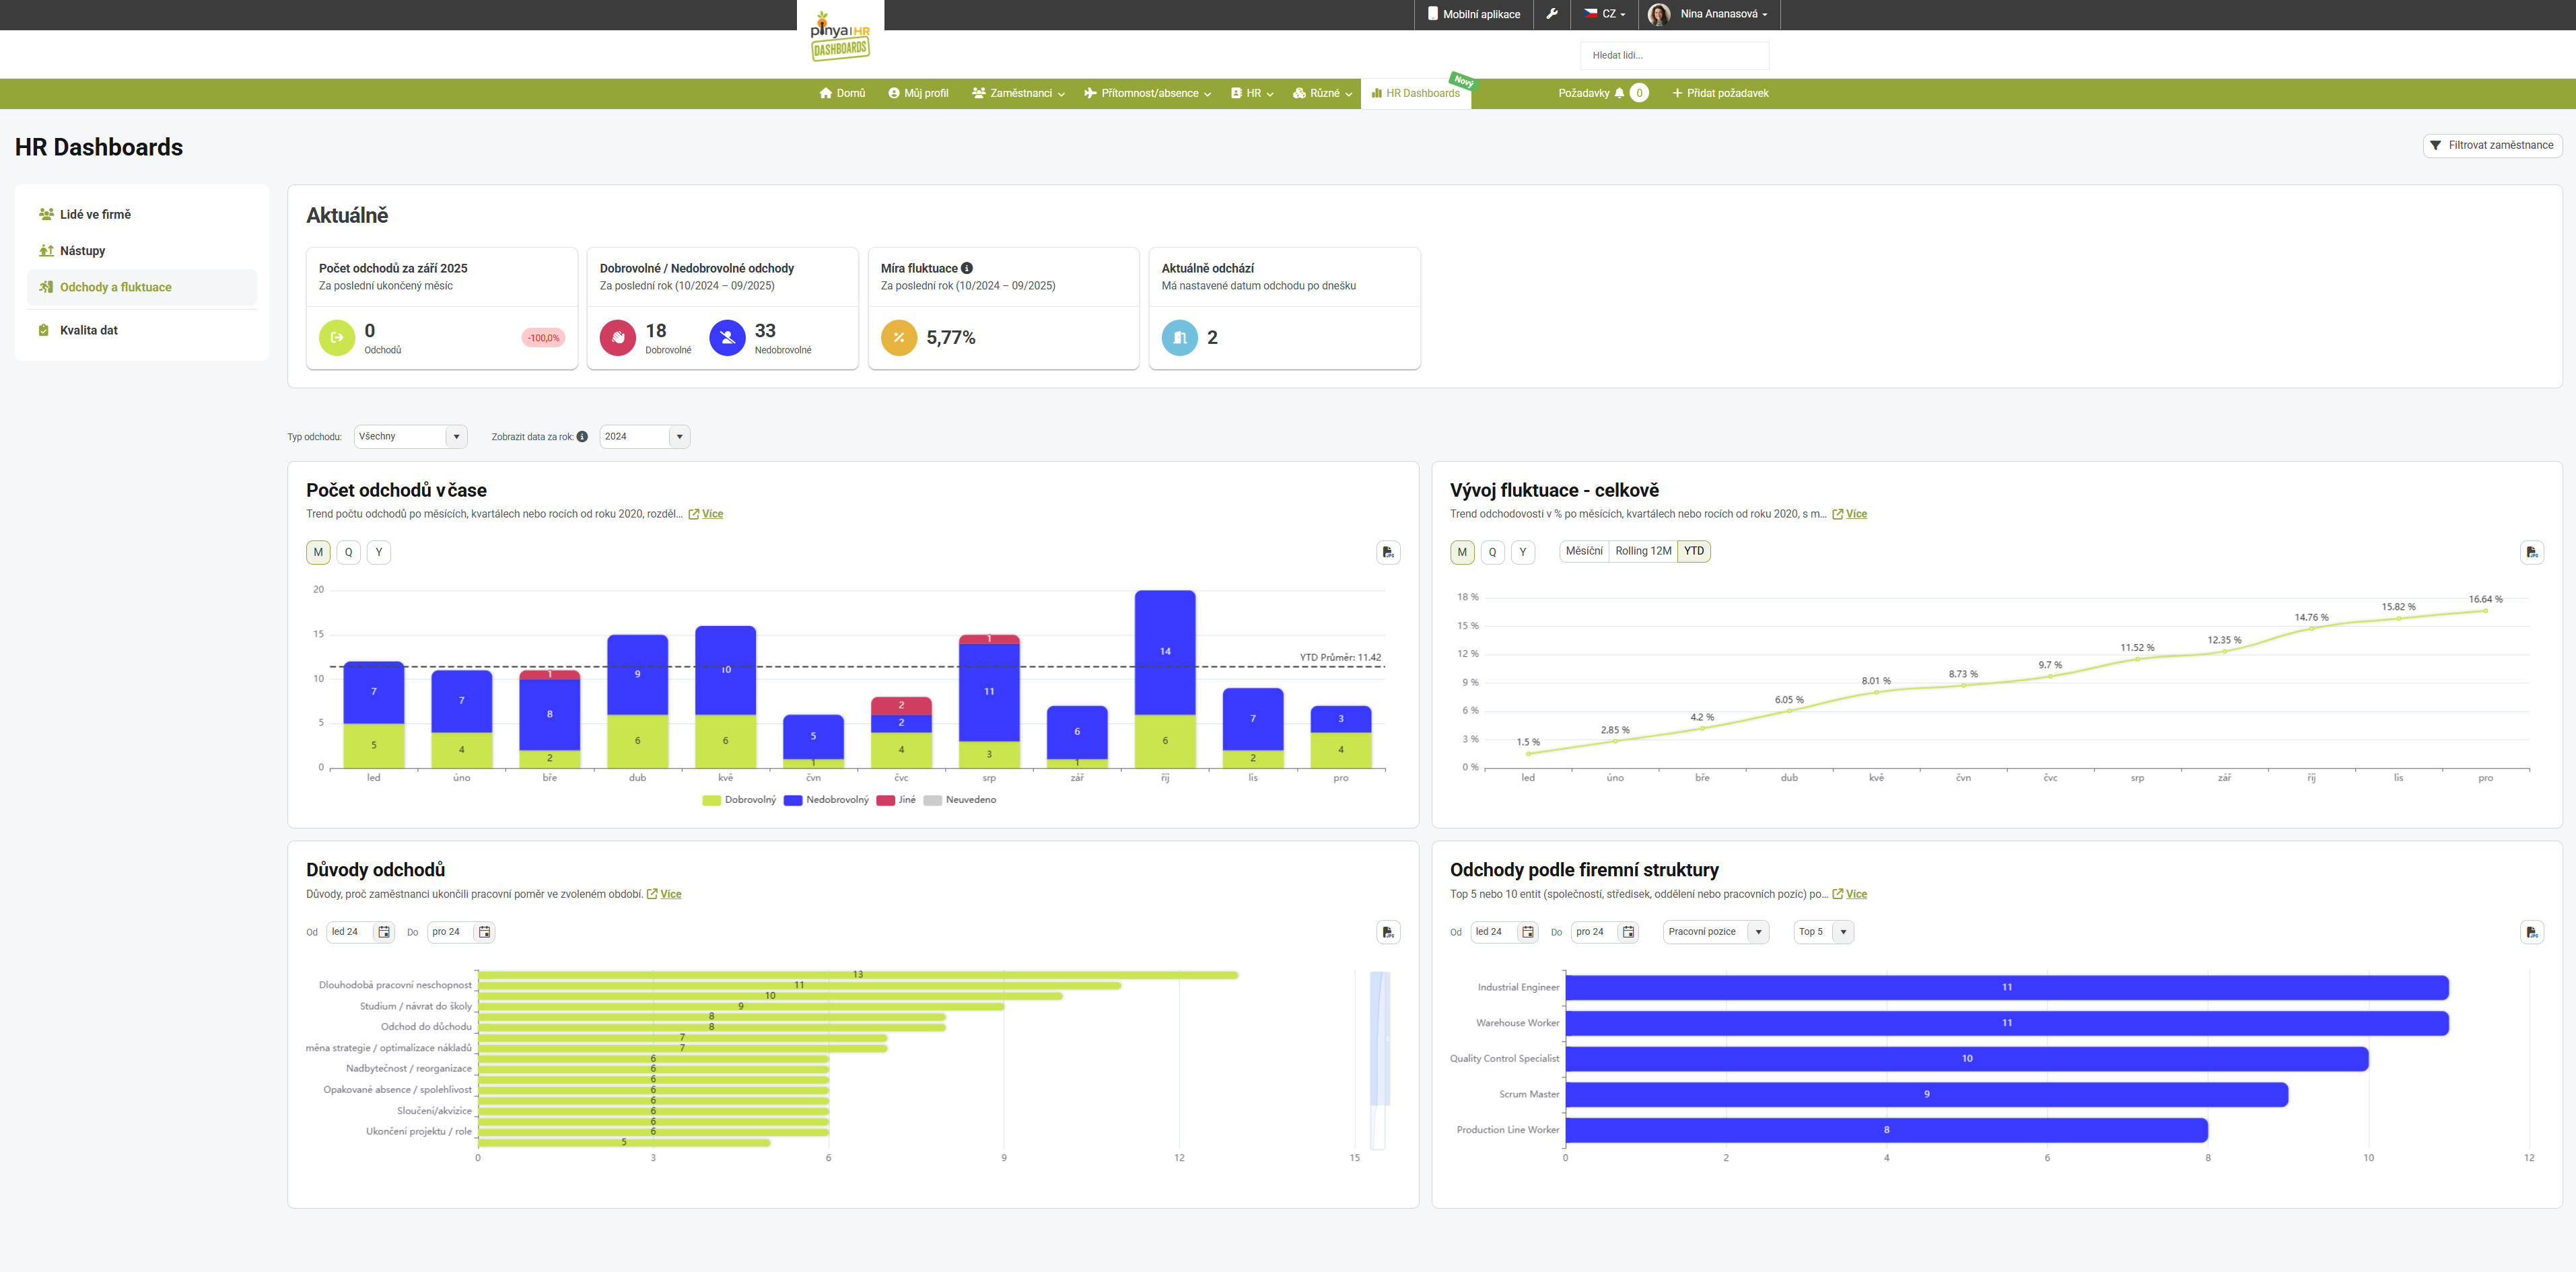The height and width of the screenshot is (1272, 2576).
Task: Select yearly Y view in Počet odchodů chart
Action: [x=379, y=552]
